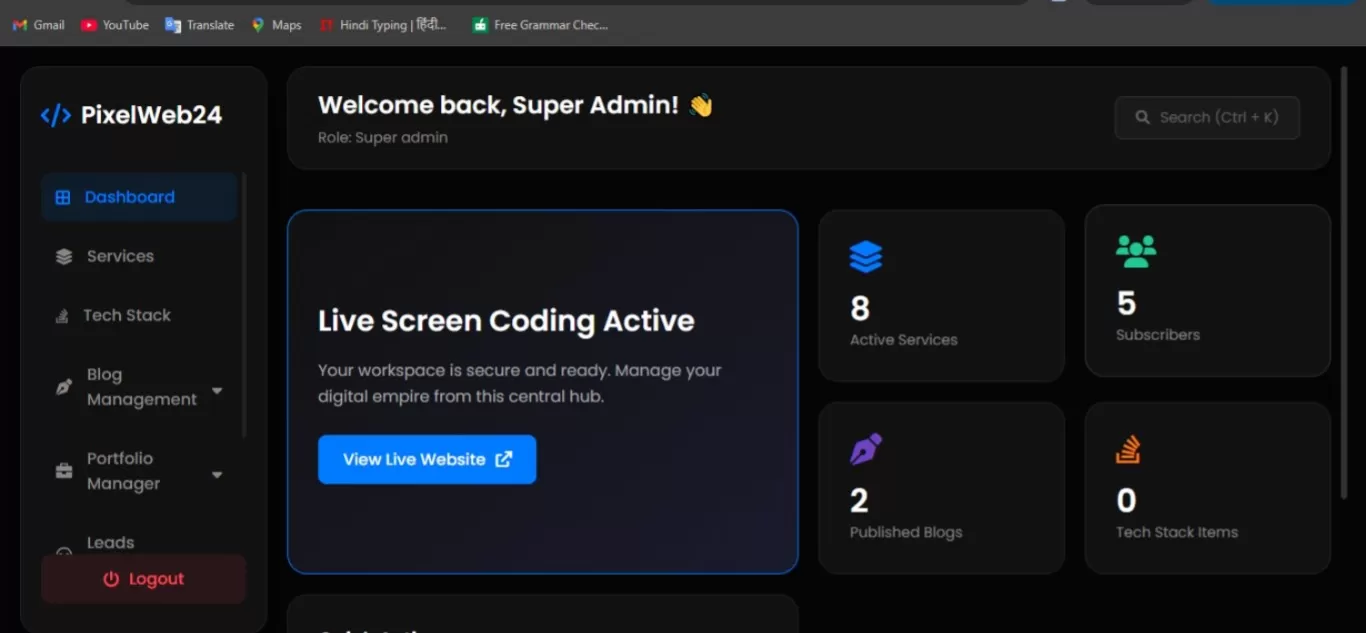Click the external link icon on View Live Website
1366x633 pixels.
pos(504,459)
